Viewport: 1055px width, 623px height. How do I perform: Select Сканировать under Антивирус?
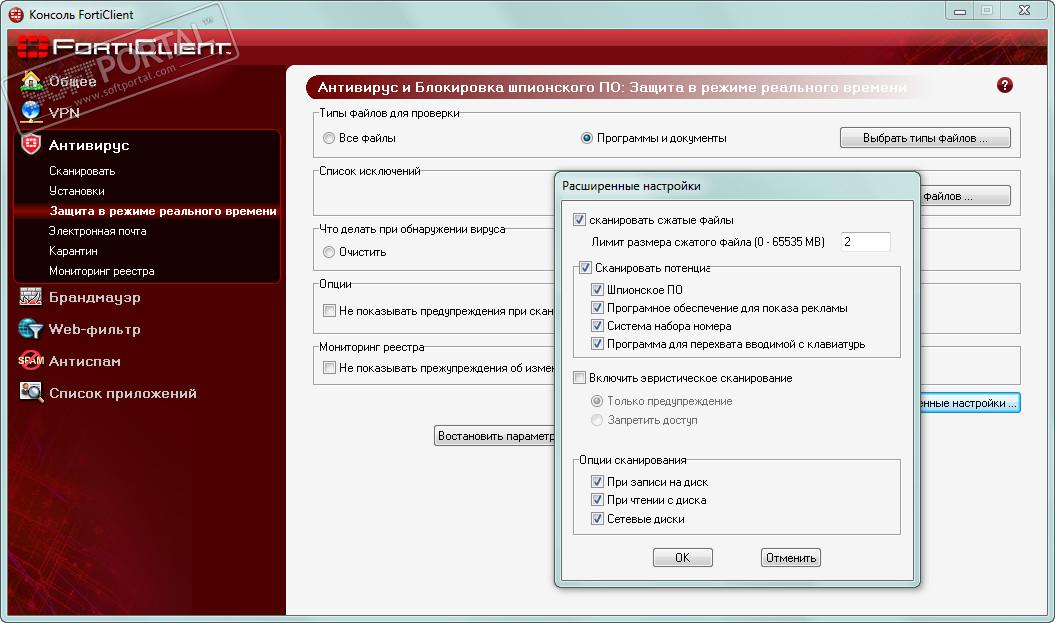82,171
